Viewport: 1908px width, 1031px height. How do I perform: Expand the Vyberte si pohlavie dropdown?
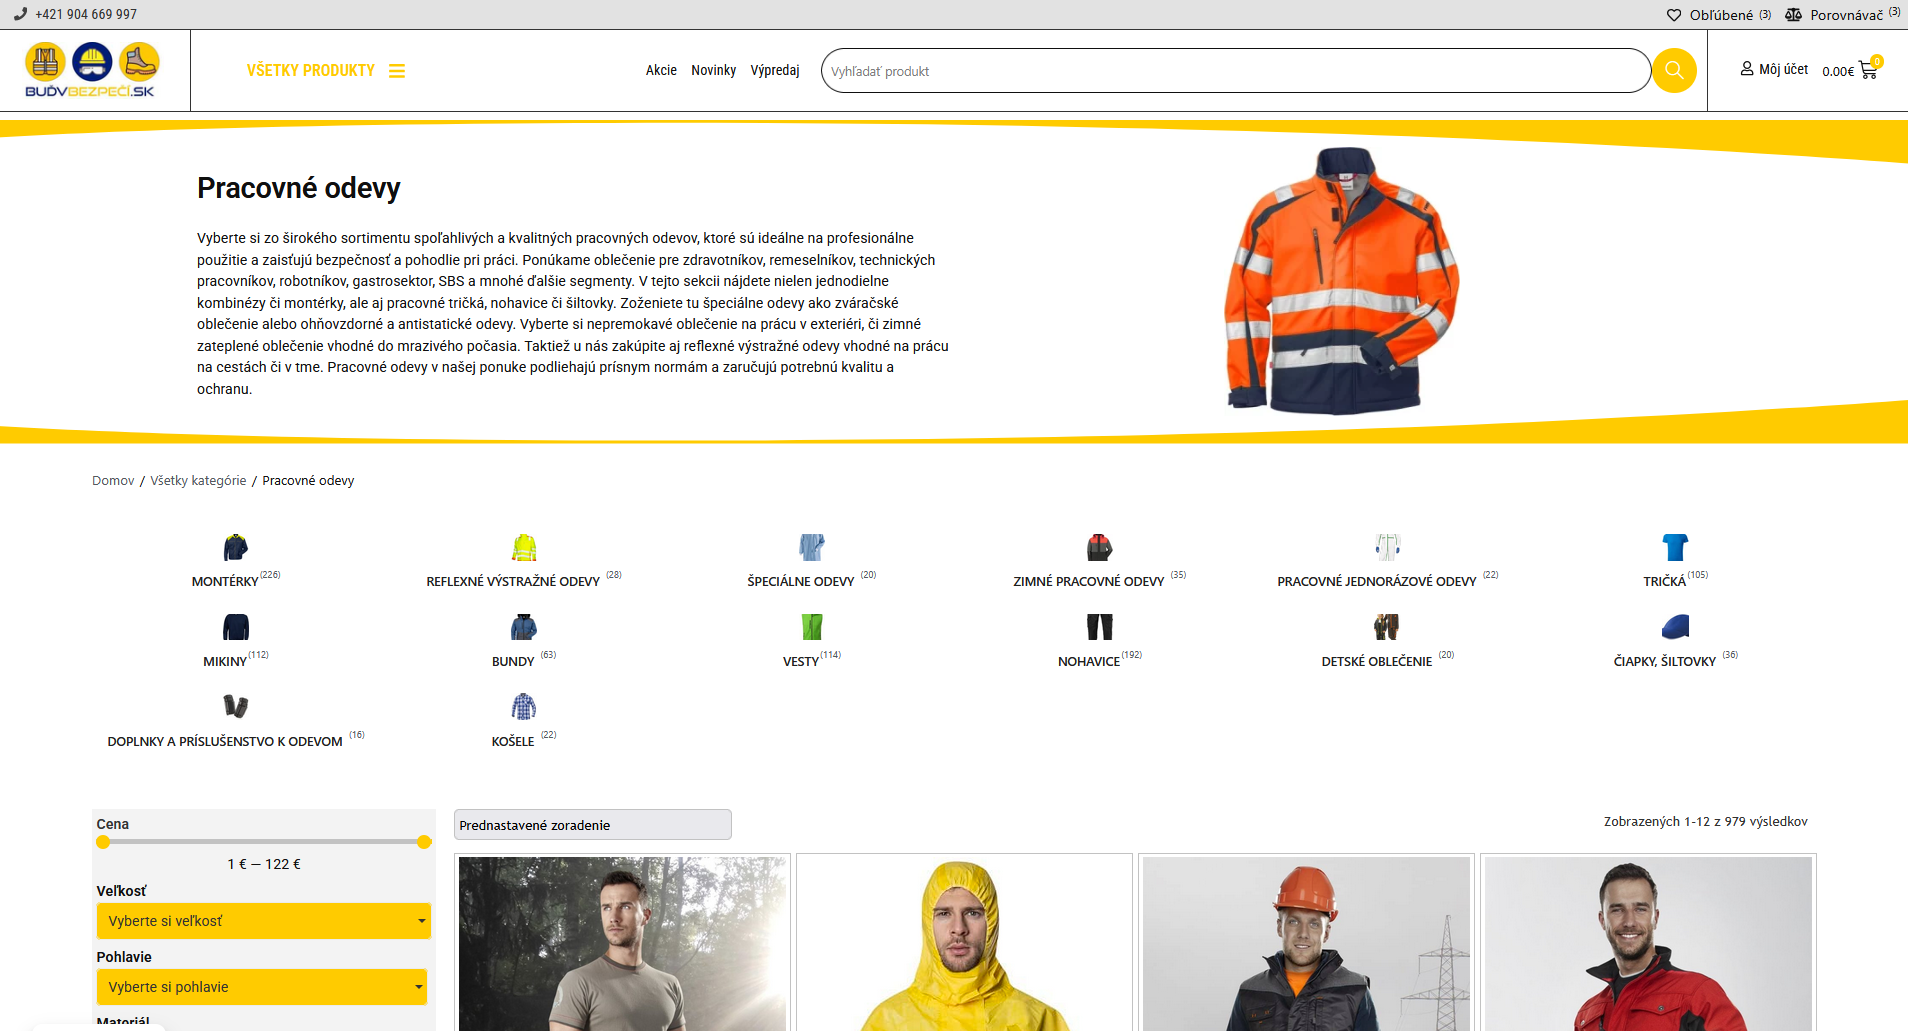tap(262, 987)
